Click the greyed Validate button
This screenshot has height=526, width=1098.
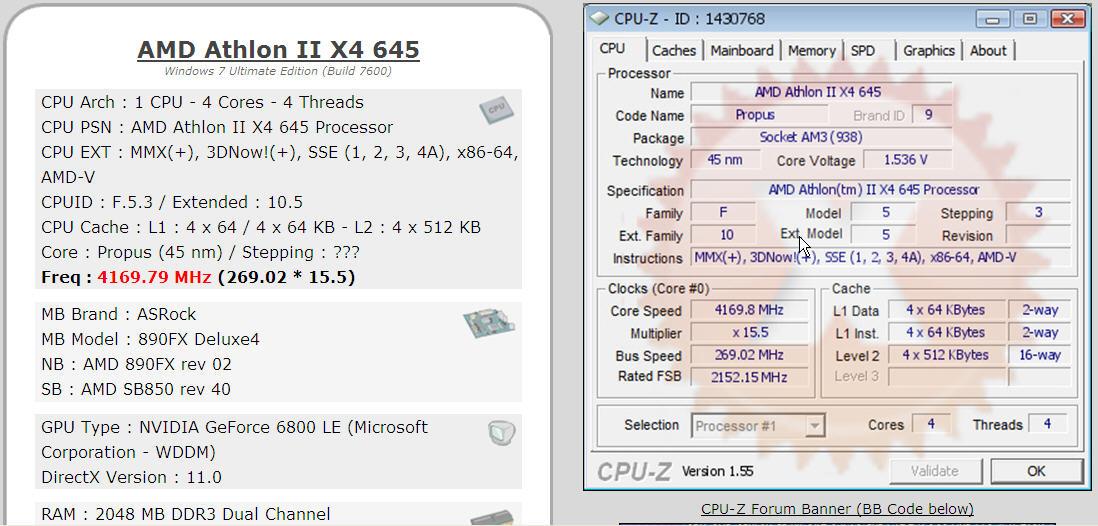pyautogui.click(x=935, y=471)
